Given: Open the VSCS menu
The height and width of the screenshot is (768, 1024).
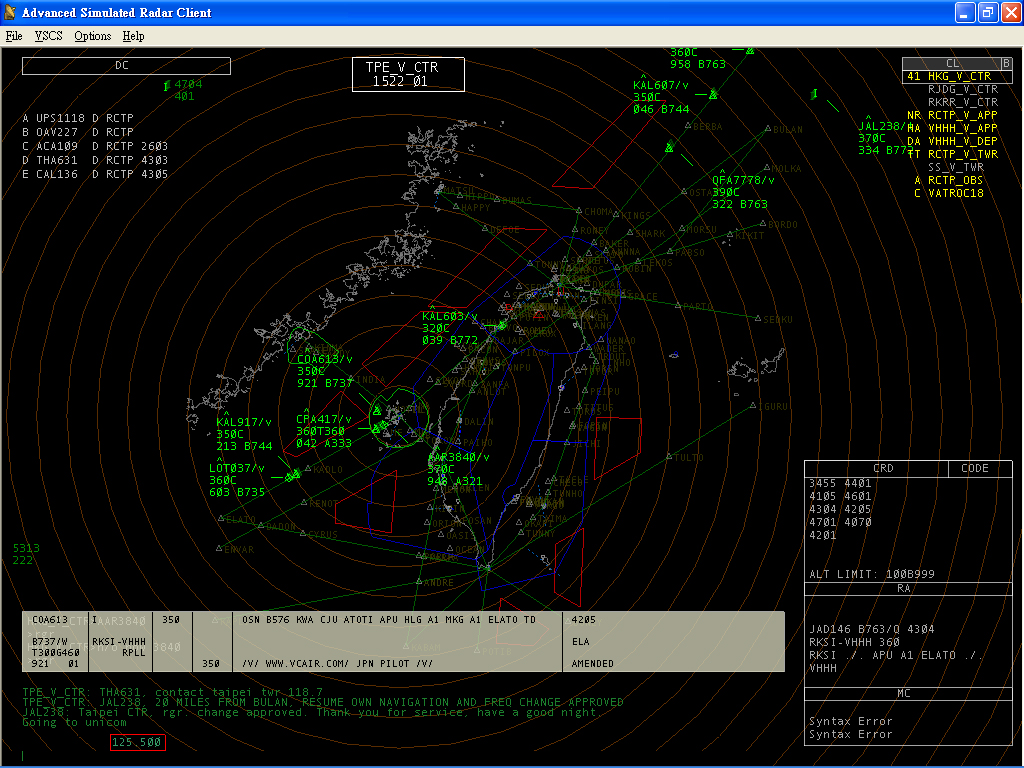Looking at the screenshot, I should click(x=48, y=36).
